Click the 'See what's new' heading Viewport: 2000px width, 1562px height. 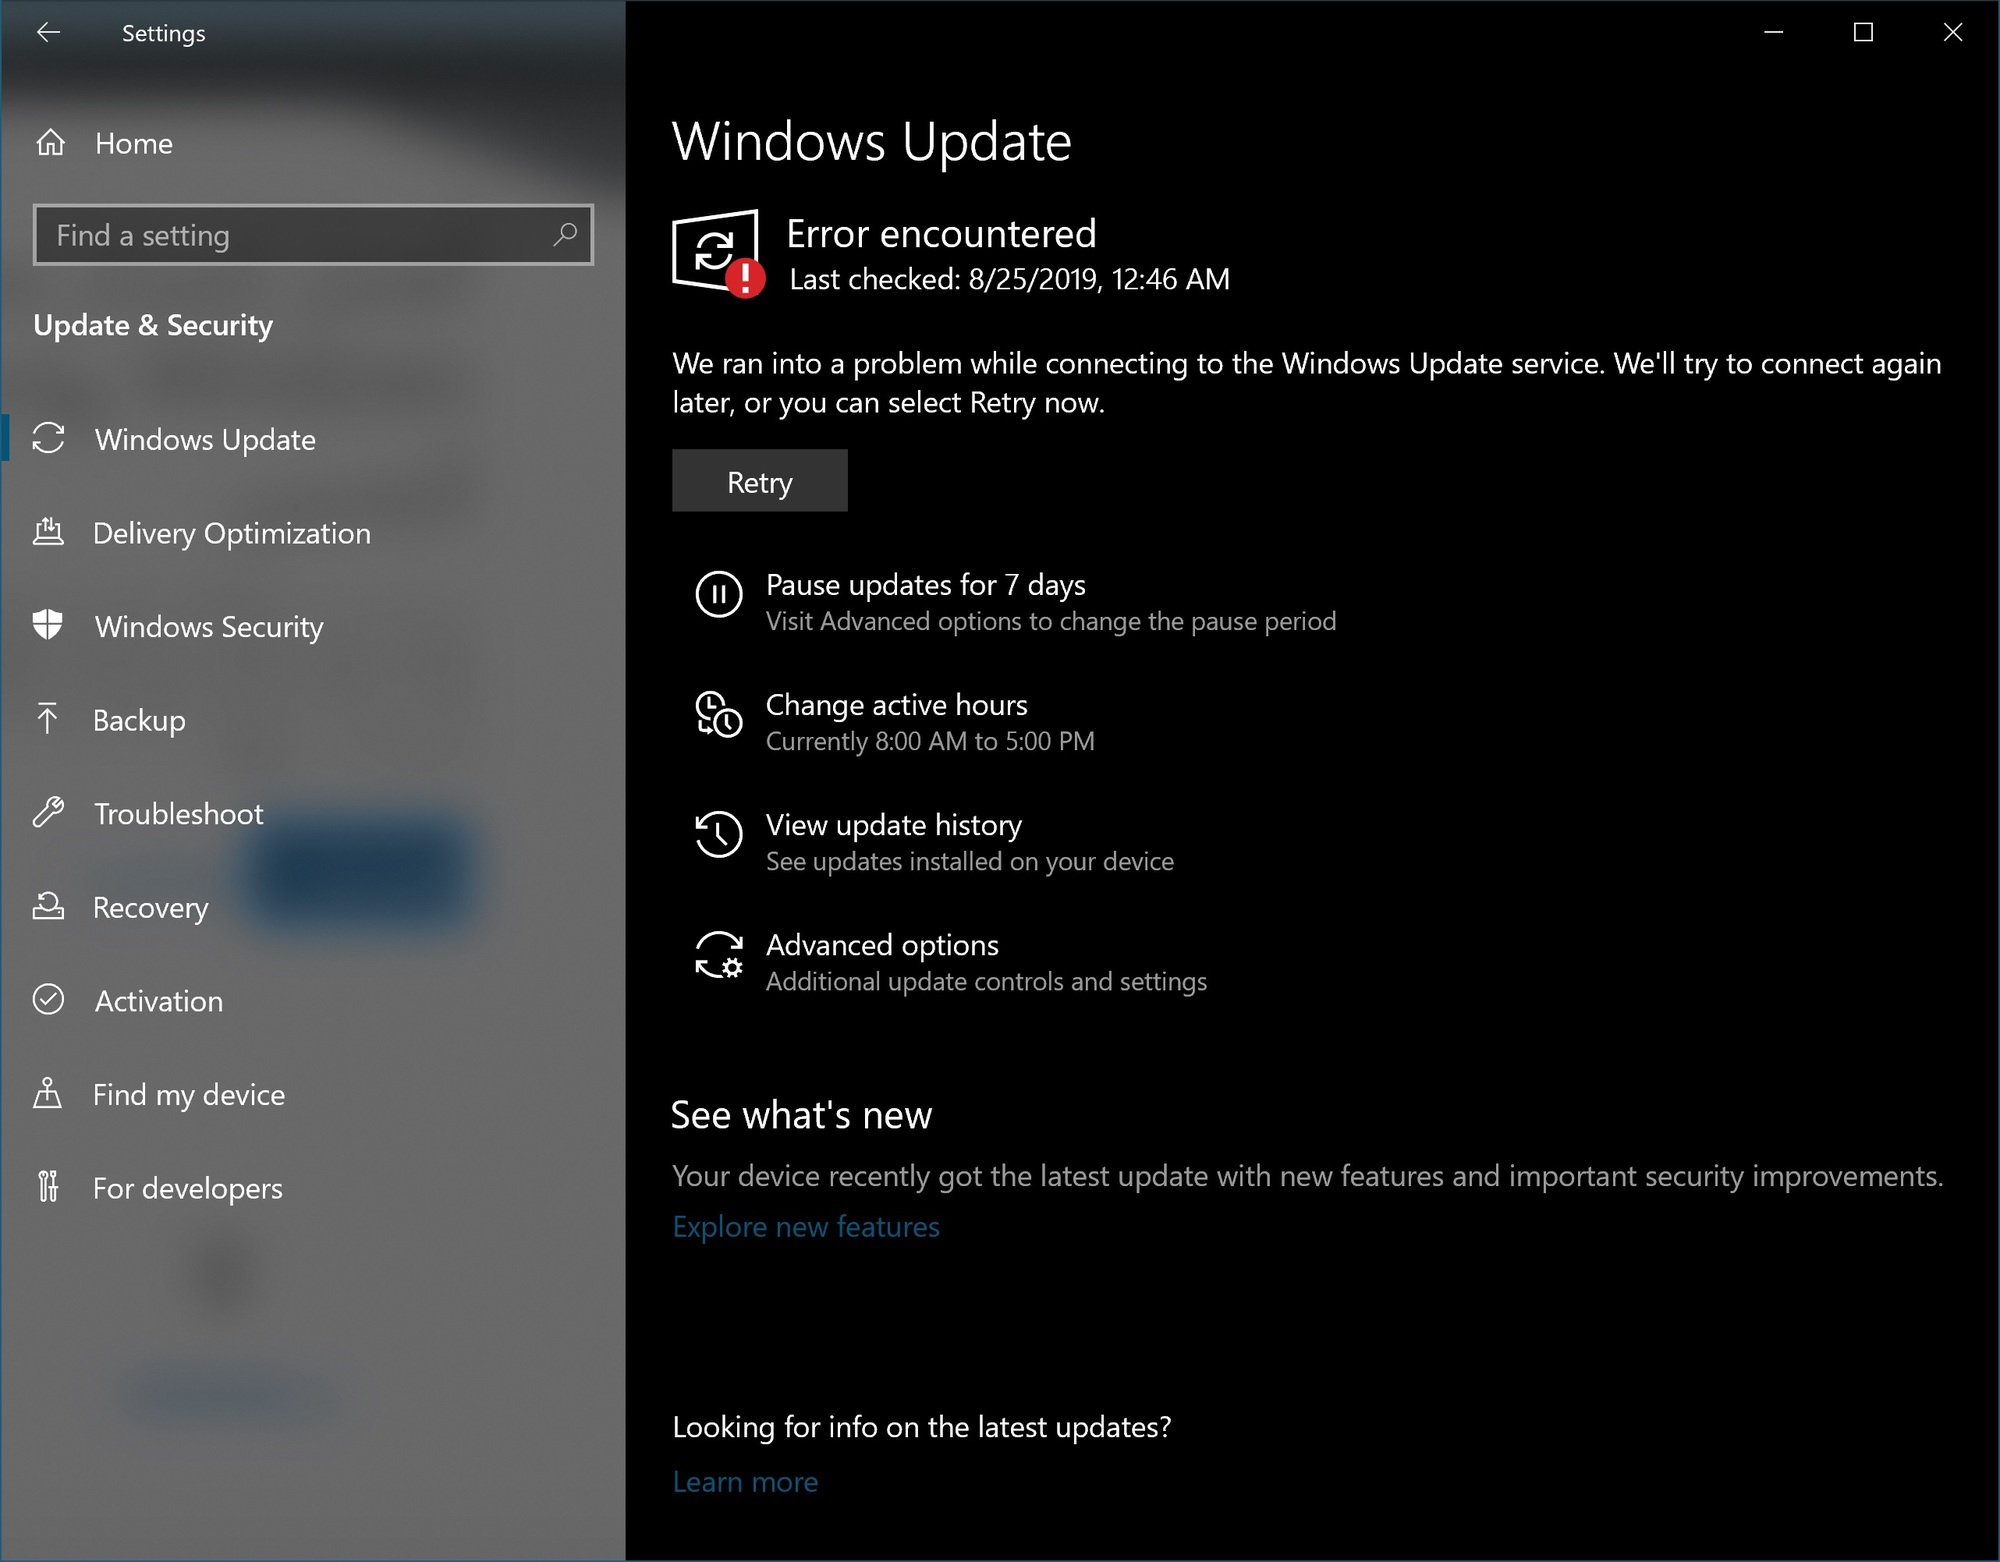(x=801, y=1115)
